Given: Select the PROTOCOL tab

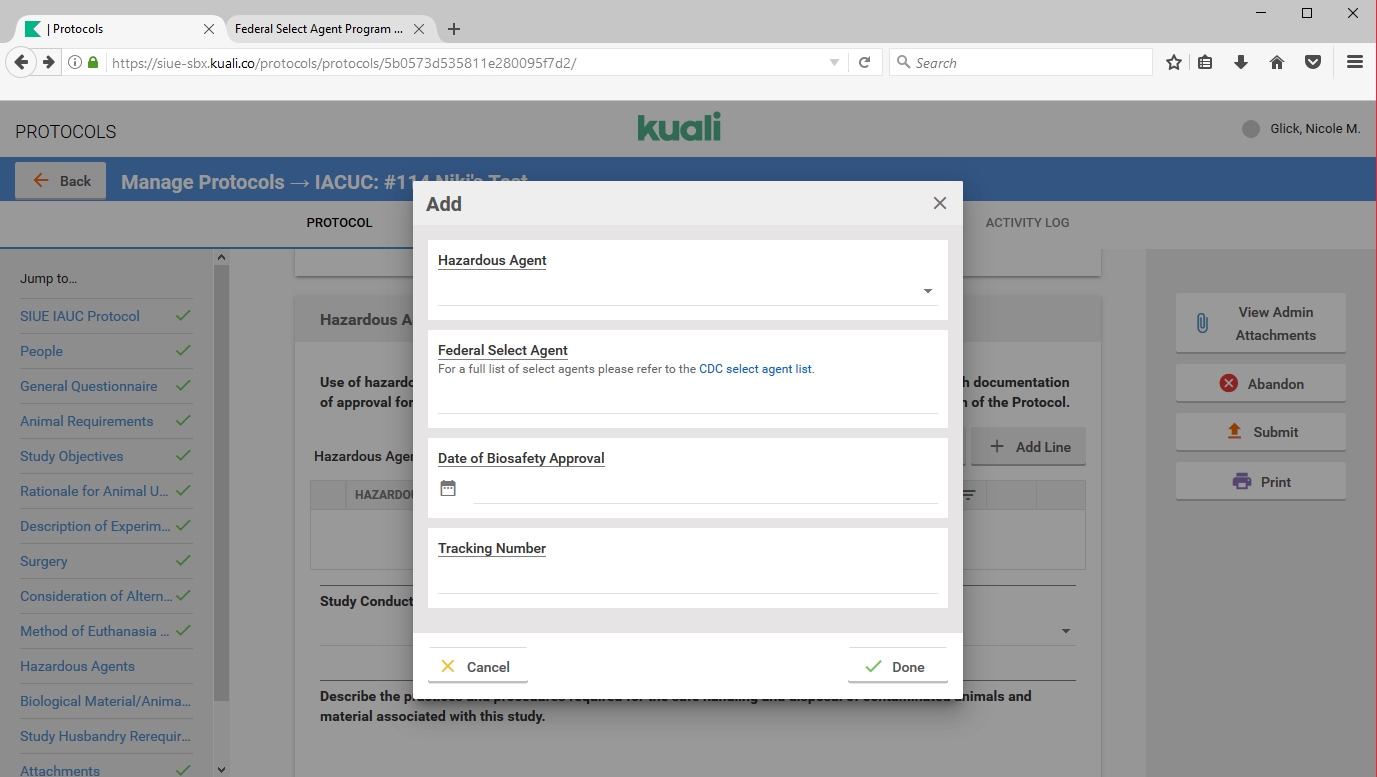Looking at the screenshot, I should click(x=339, y=222).
